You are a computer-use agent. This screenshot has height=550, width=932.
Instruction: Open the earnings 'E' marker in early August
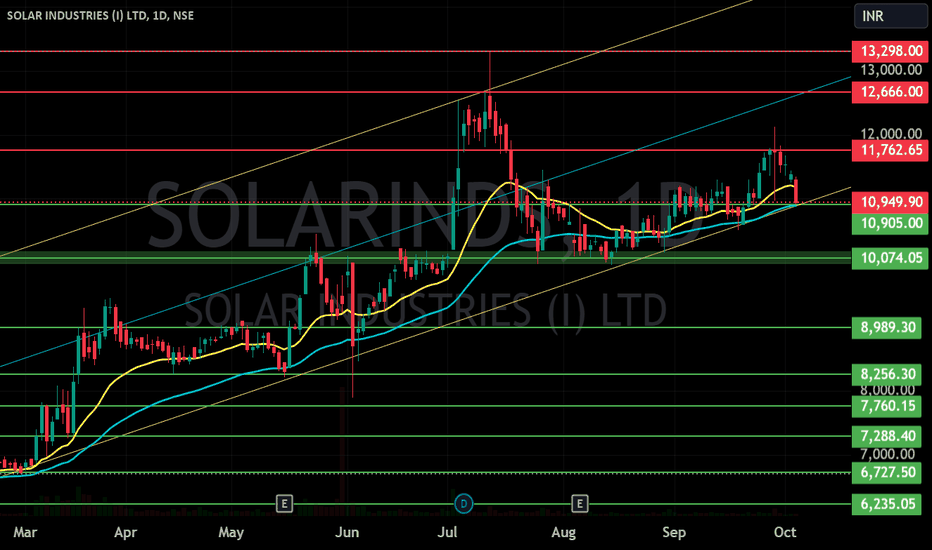pyautogui.click(x=580, y=504)
